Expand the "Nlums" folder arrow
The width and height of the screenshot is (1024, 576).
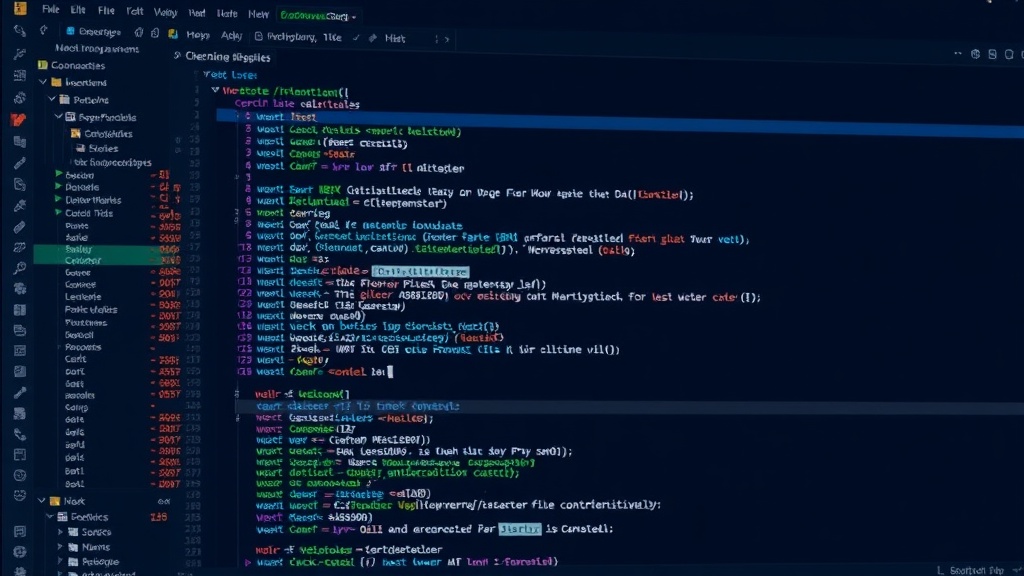59,547
